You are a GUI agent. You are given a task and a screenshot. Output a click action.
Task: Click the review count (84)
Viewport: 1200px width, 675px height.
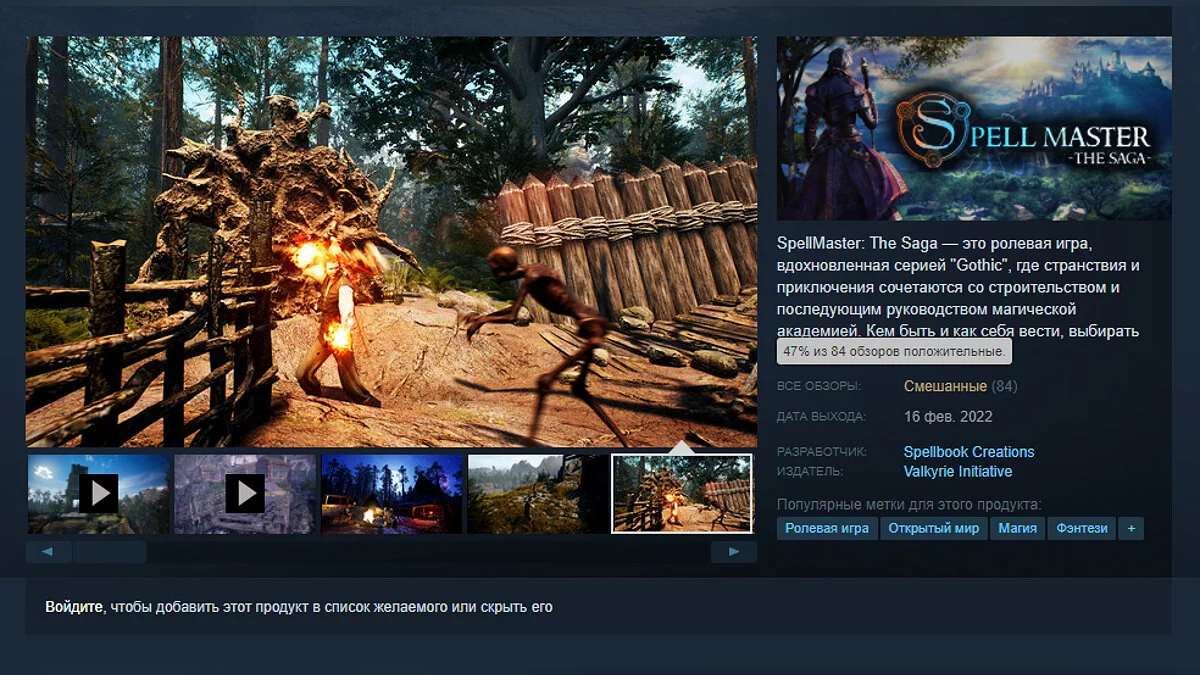tap(1005, 386)
